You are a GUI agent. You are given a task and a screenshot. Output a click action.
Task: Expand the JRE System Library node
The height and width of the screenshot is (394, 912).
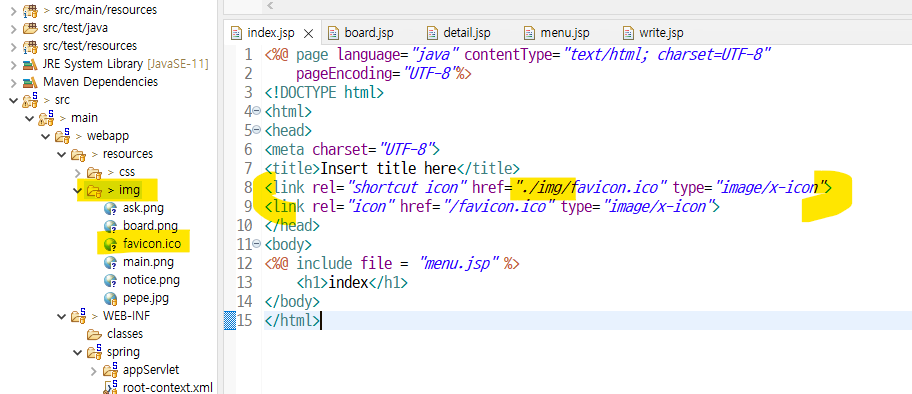(x=13, y=64)
